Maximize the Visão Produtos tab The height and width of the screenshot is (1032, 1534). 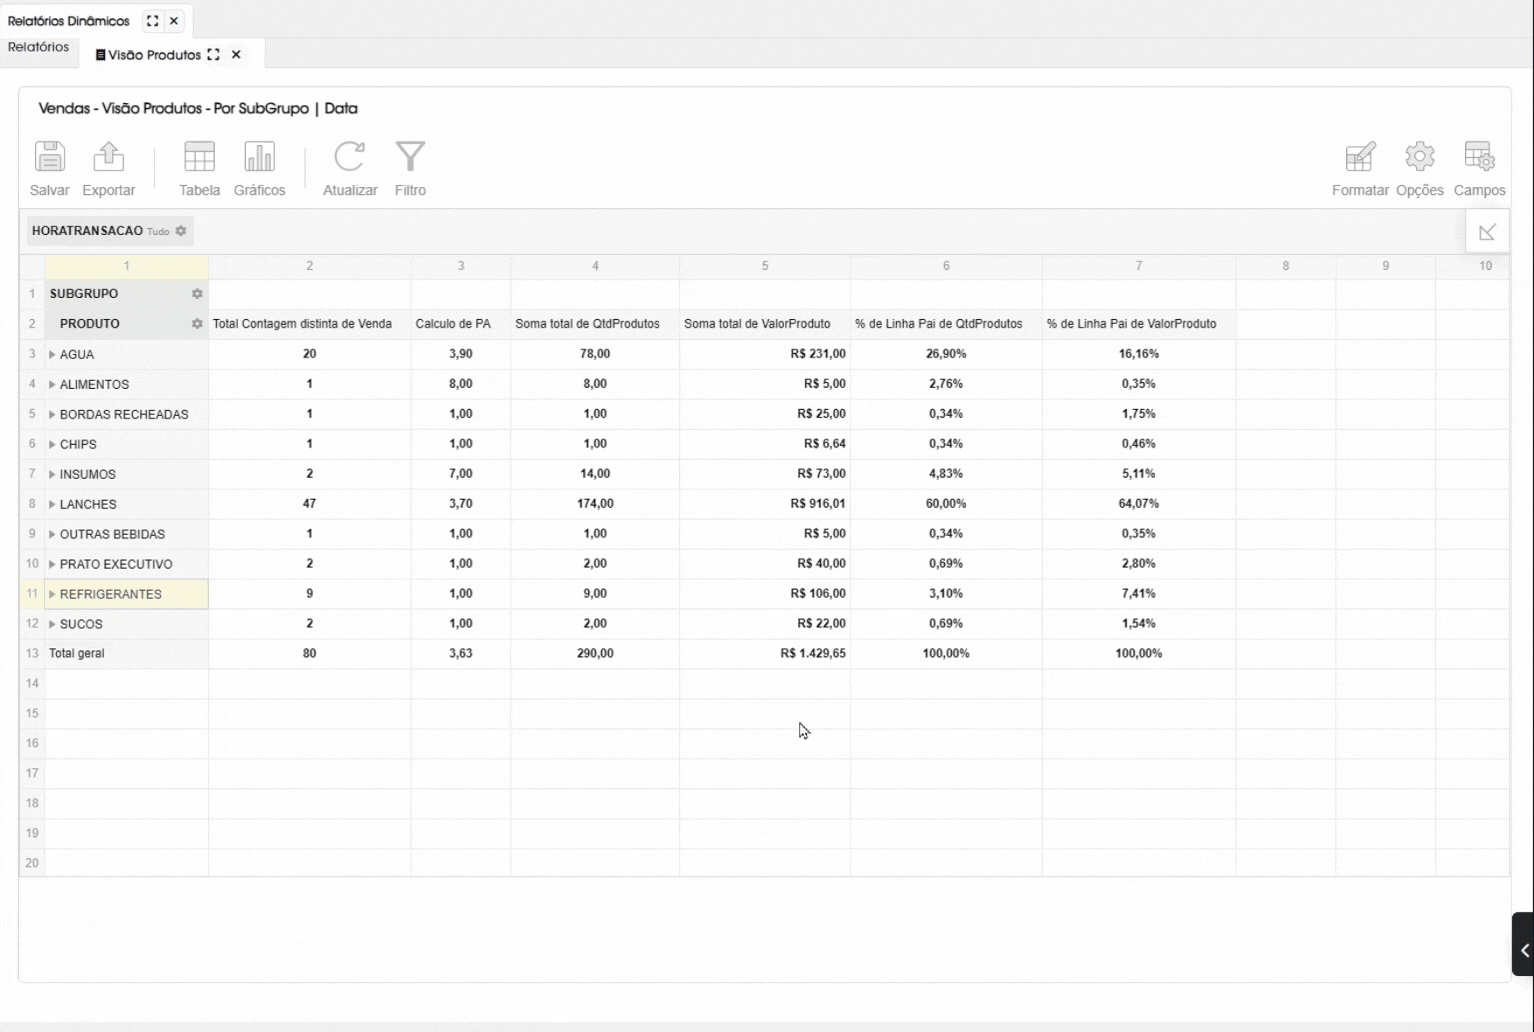(x=213, y=55)
